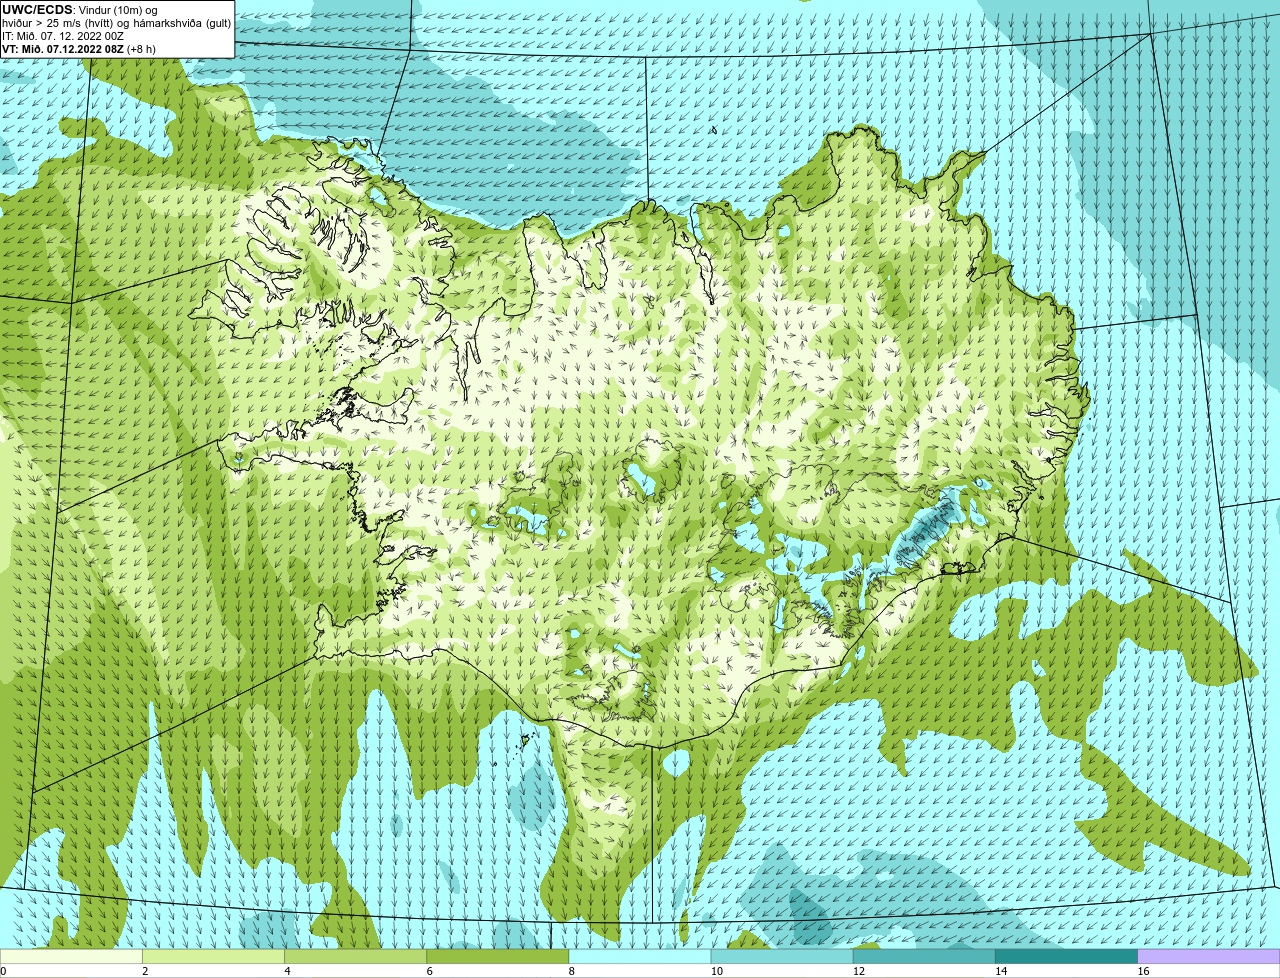1280x978 pixels.
Task: Click the 'UWC/ECDS: Vindur (10m) og' title line
Action: [80, 9]
